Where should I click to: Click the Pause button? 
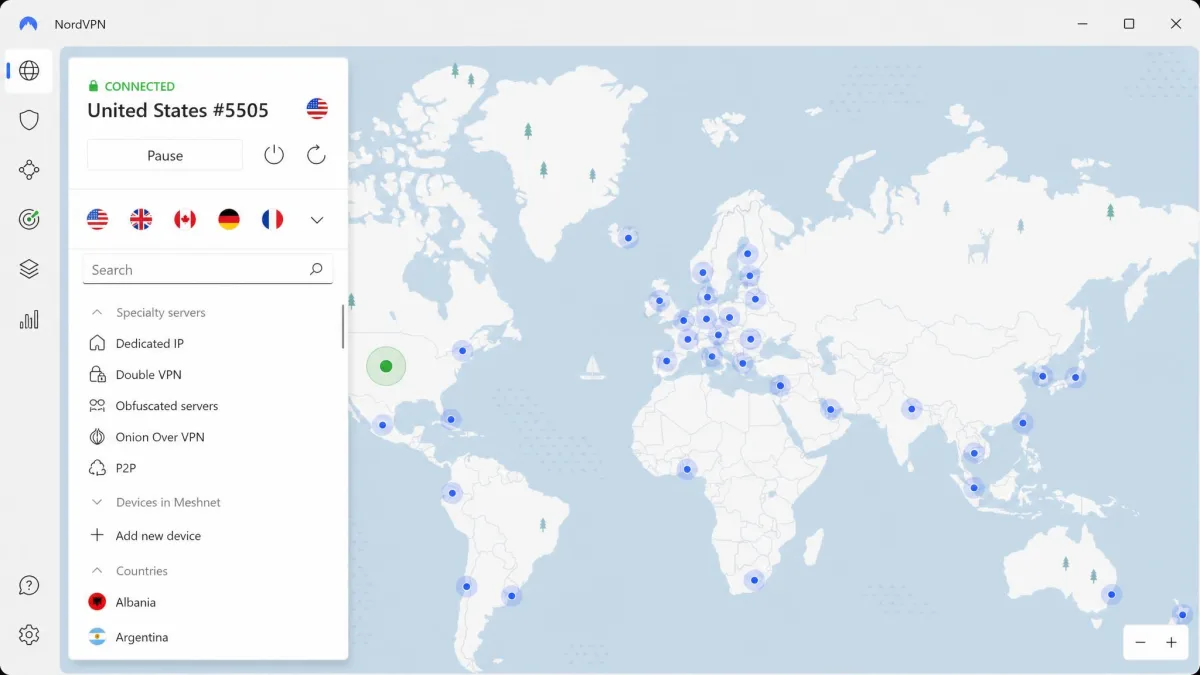[x=165, y=155]
